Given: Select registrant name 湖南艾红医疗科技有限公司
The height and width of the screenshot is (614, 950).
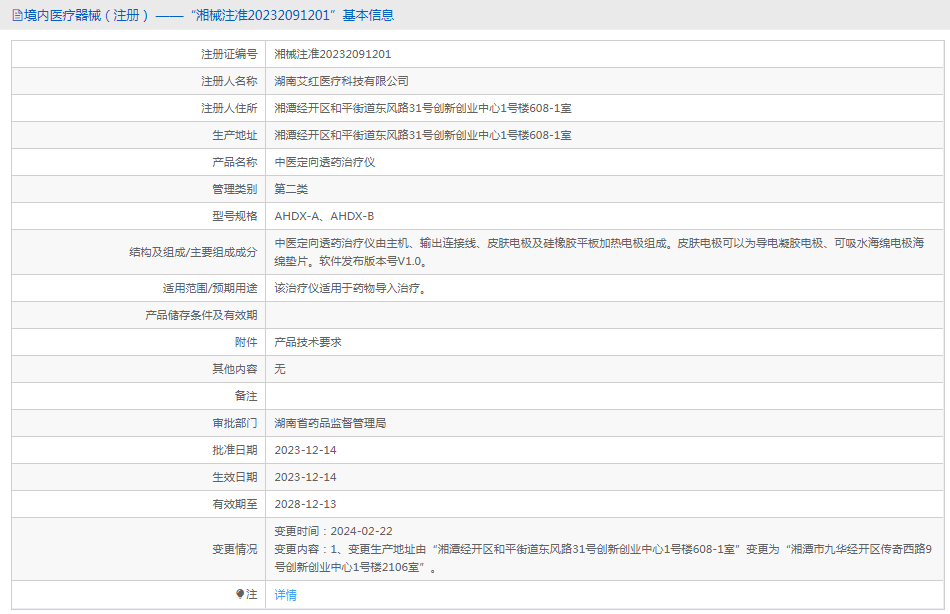Looking at the screenshot, I should point(341,81).
